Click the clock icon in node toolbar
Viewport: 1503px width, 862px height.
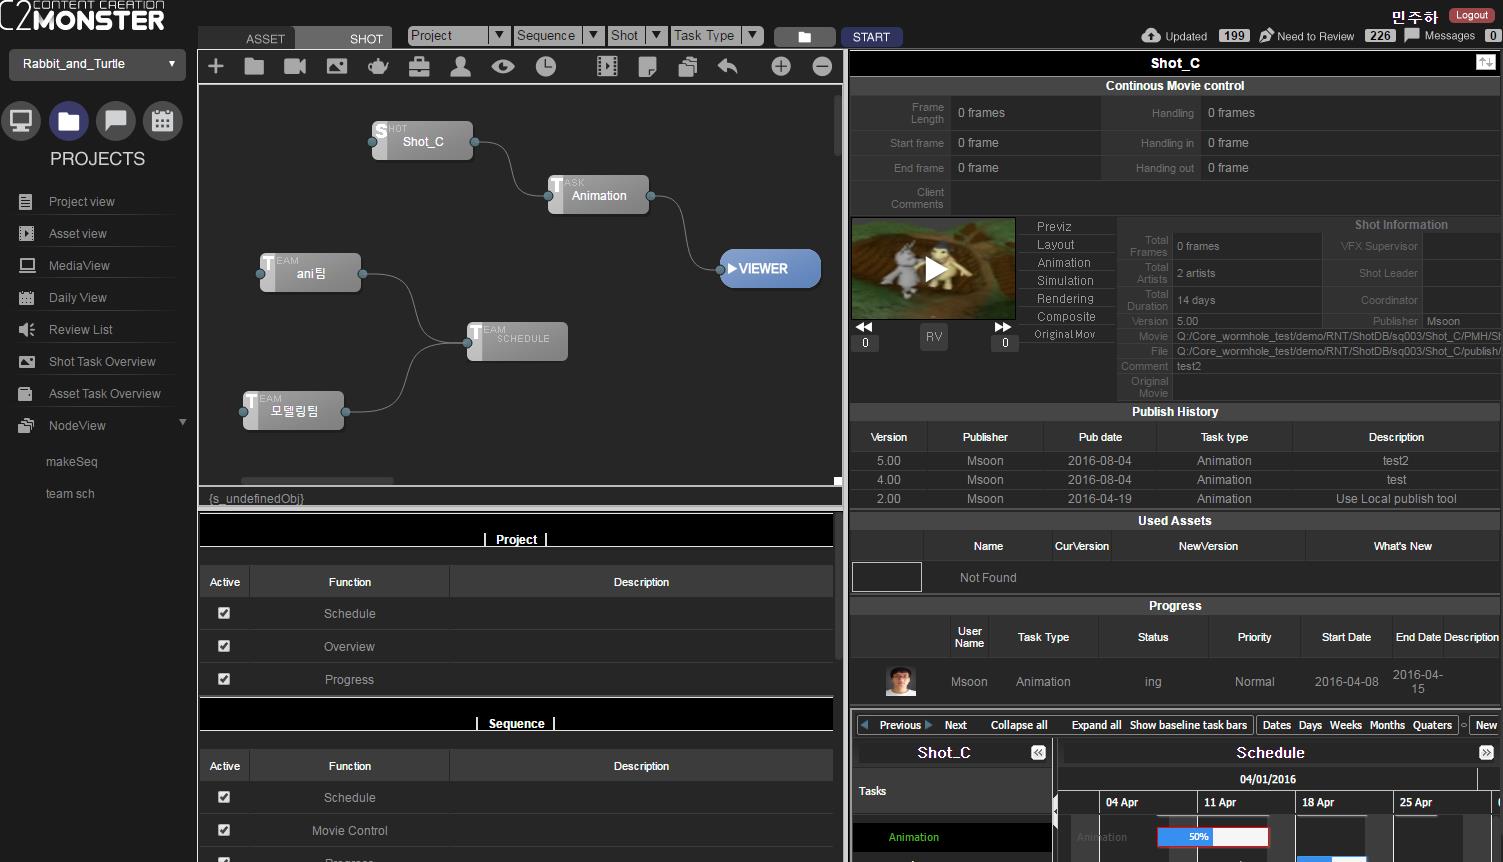coord(545,66)
